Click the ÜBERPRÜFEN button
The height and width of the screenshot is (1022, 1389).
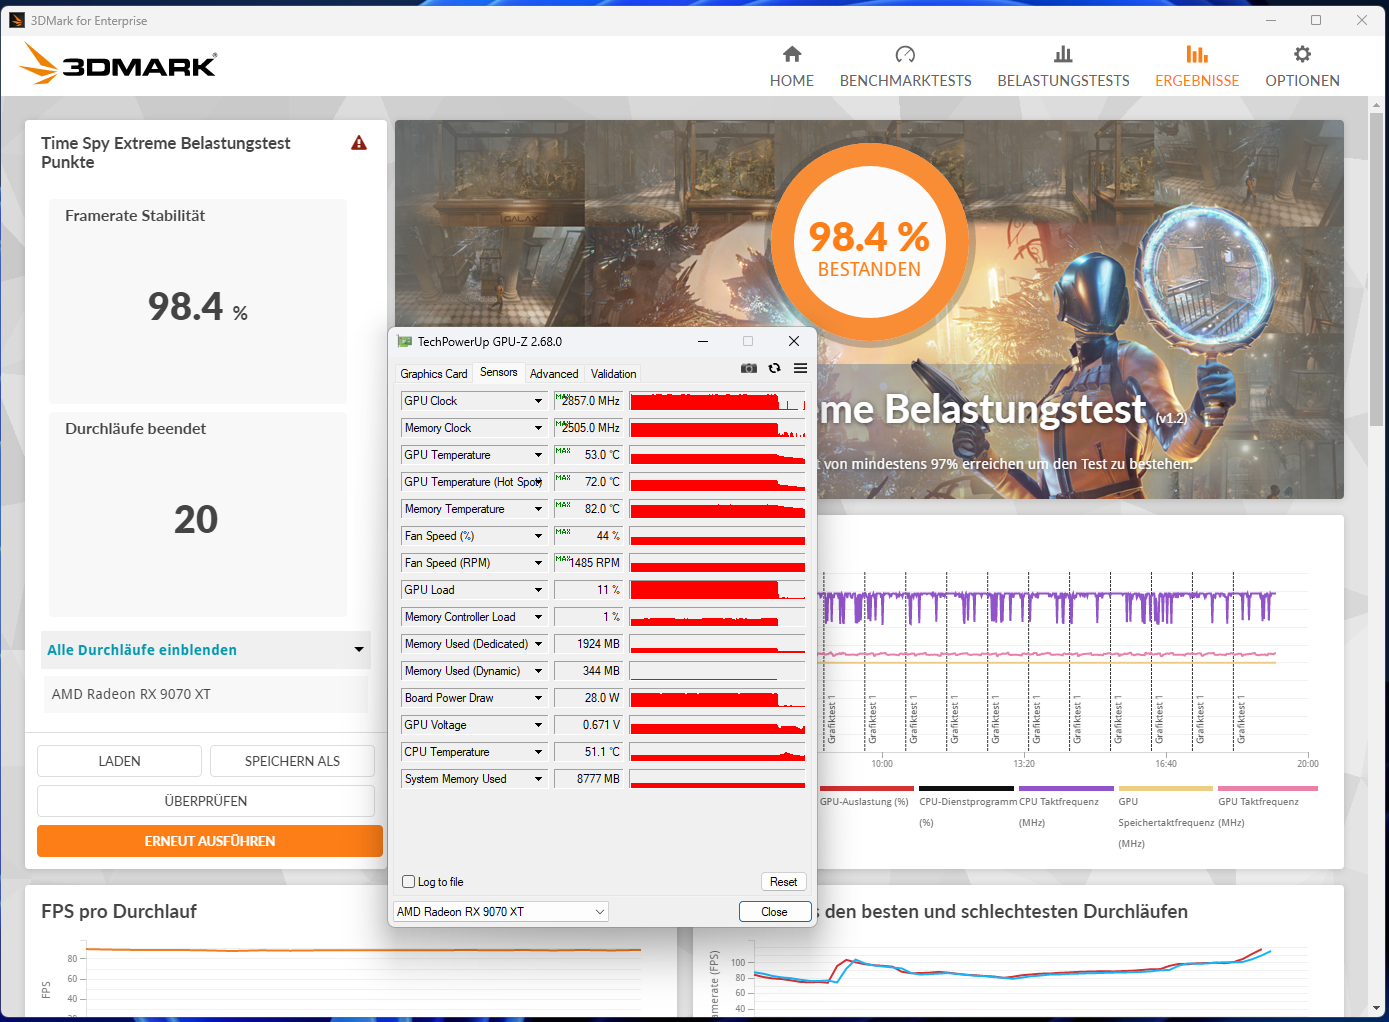(x=206, y=801)
